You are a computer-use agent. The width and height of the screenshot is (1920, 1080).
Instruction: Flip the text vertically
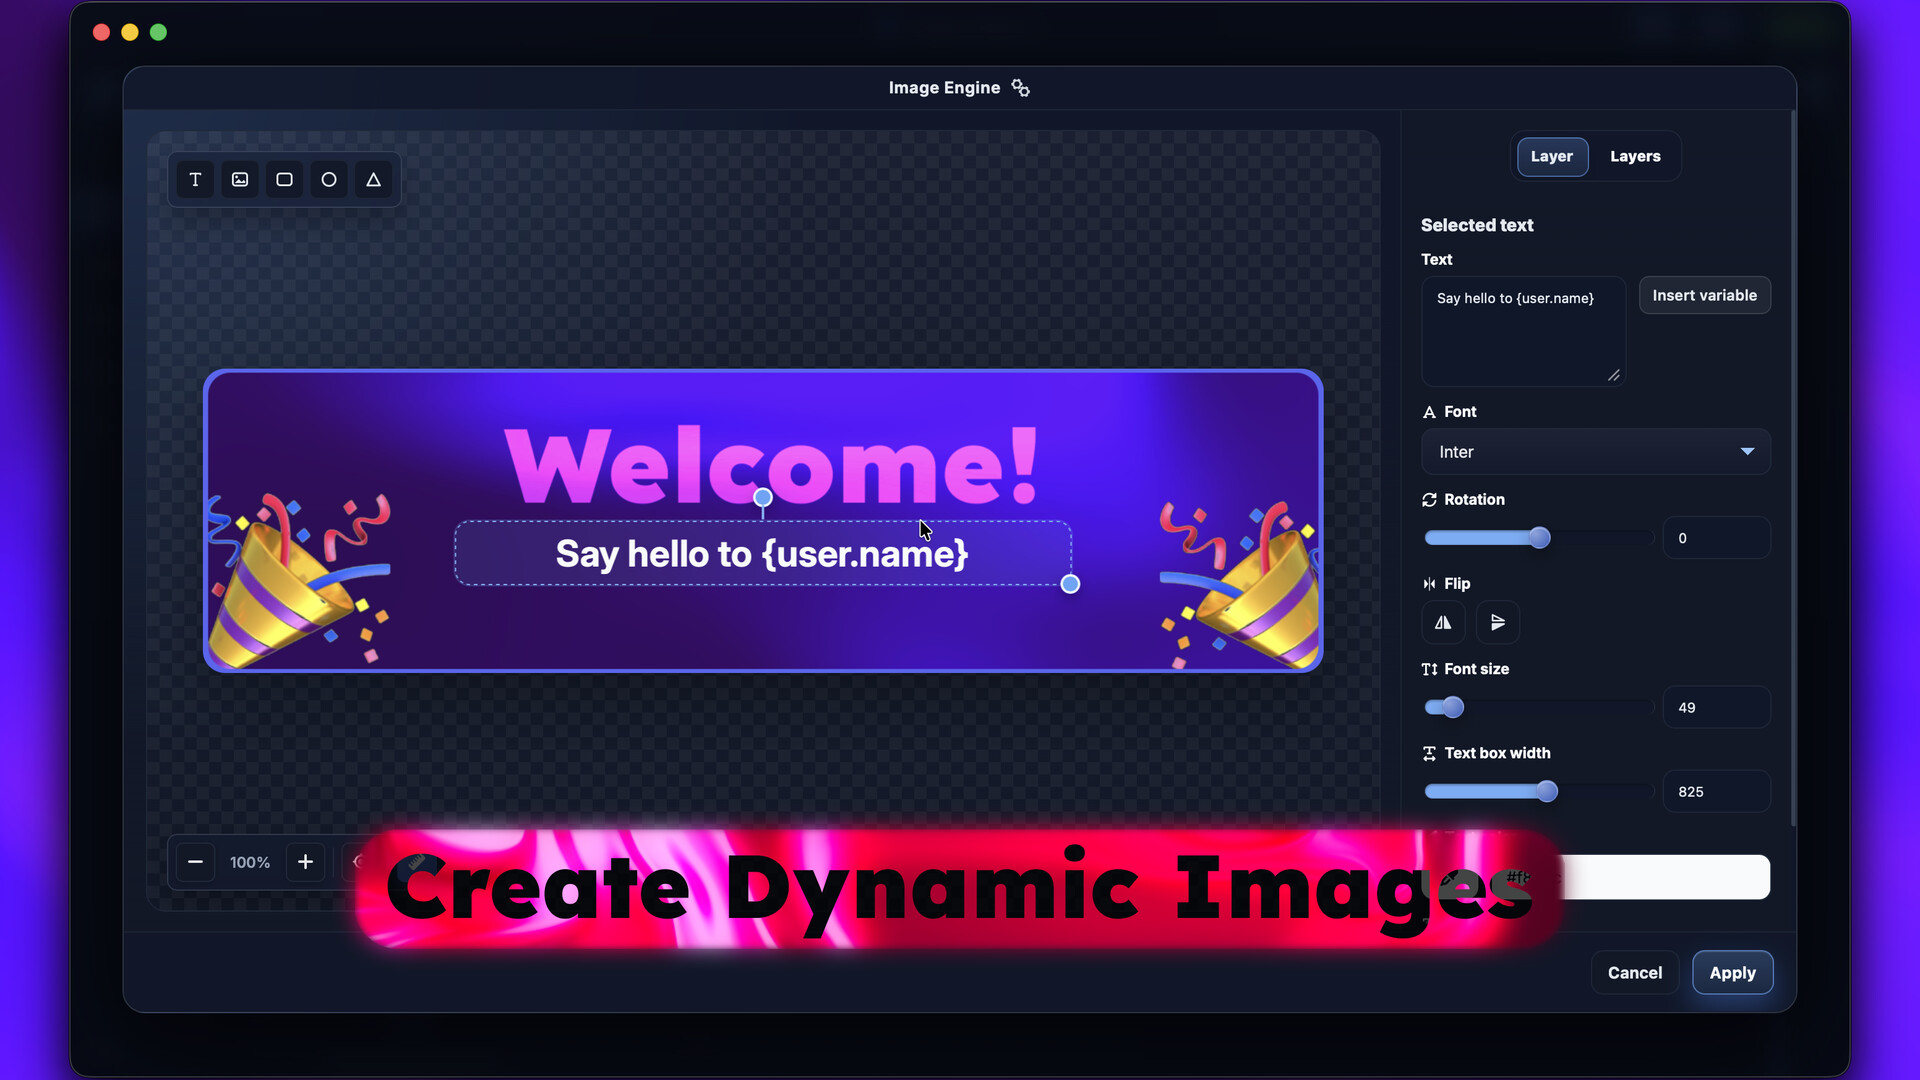(x=1497, y=622)
